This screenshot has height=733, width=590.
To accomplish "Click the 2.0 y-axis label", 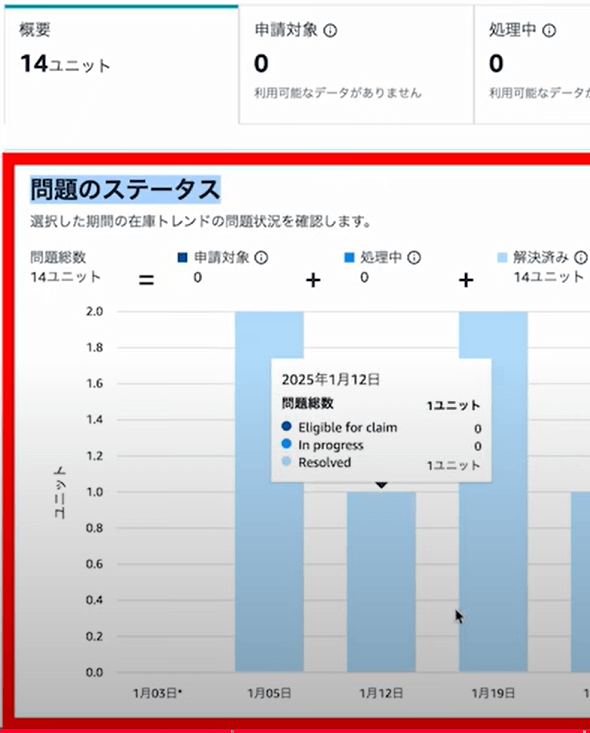I will 94,311.
